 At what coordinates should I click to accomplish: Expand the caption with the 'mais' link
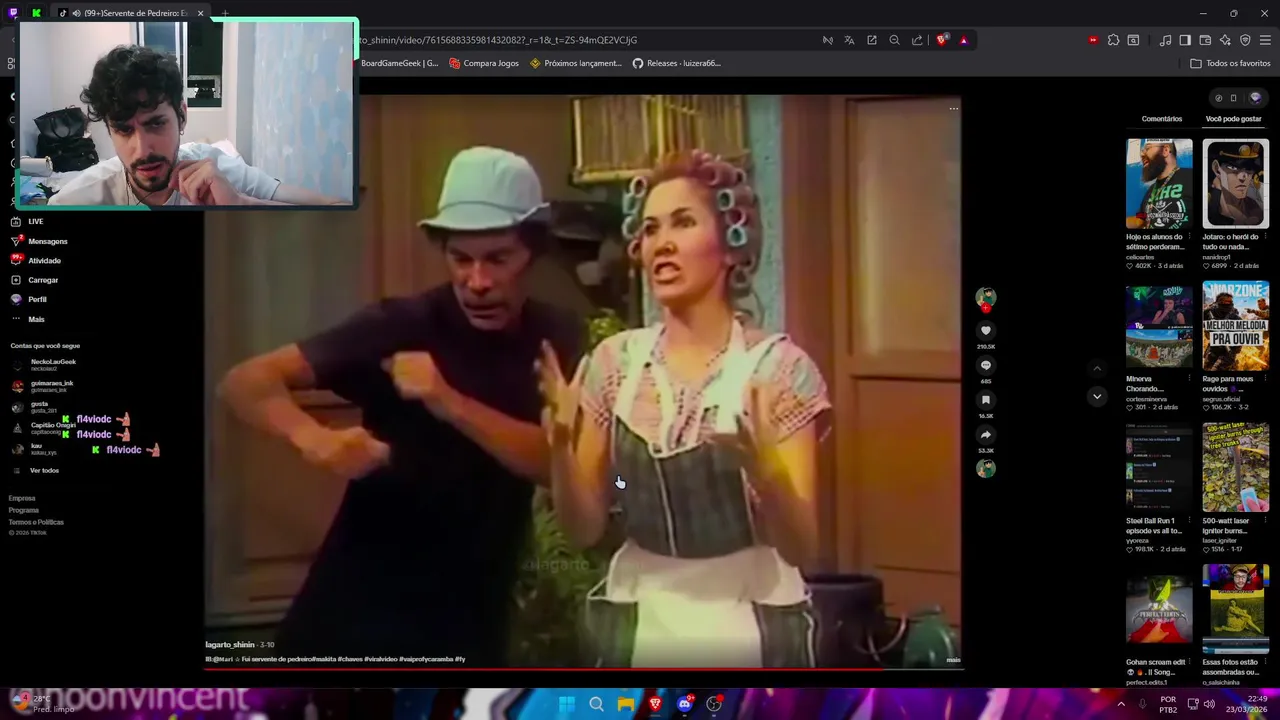(953, 660)
